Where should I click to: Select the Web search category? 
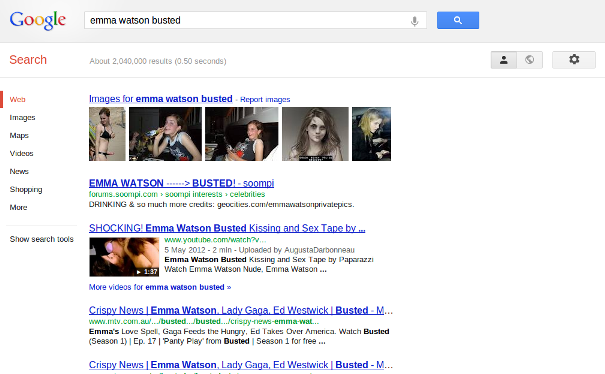17,100
